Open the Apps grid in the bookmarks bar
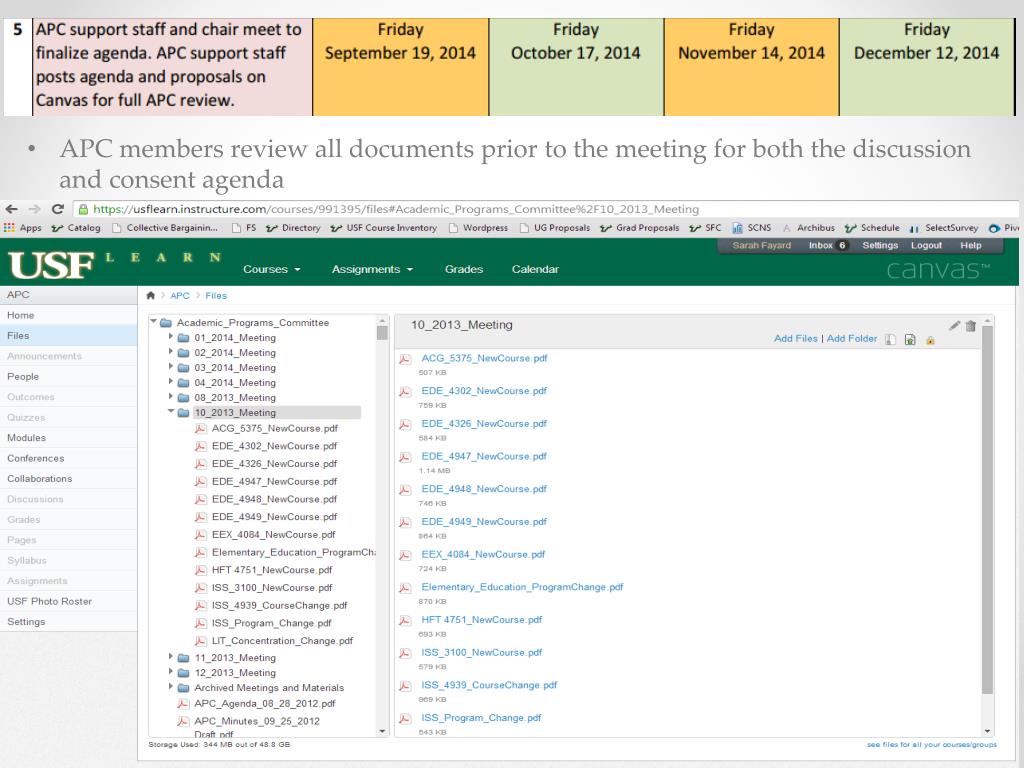The height and width of the screenshot is (768, 1024). [23, 228]
